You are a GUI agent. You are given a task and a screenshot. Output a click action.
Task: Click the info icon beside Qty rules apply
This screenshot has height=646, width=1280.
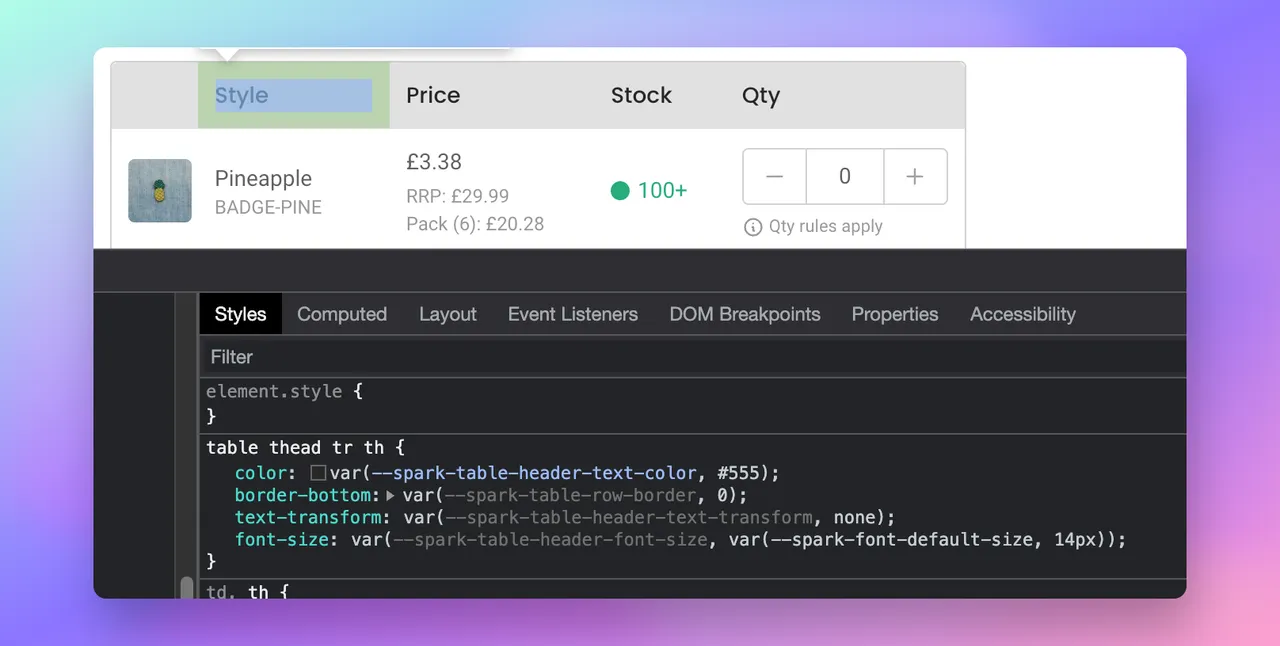pyautogui.click(x=752, y=227)
